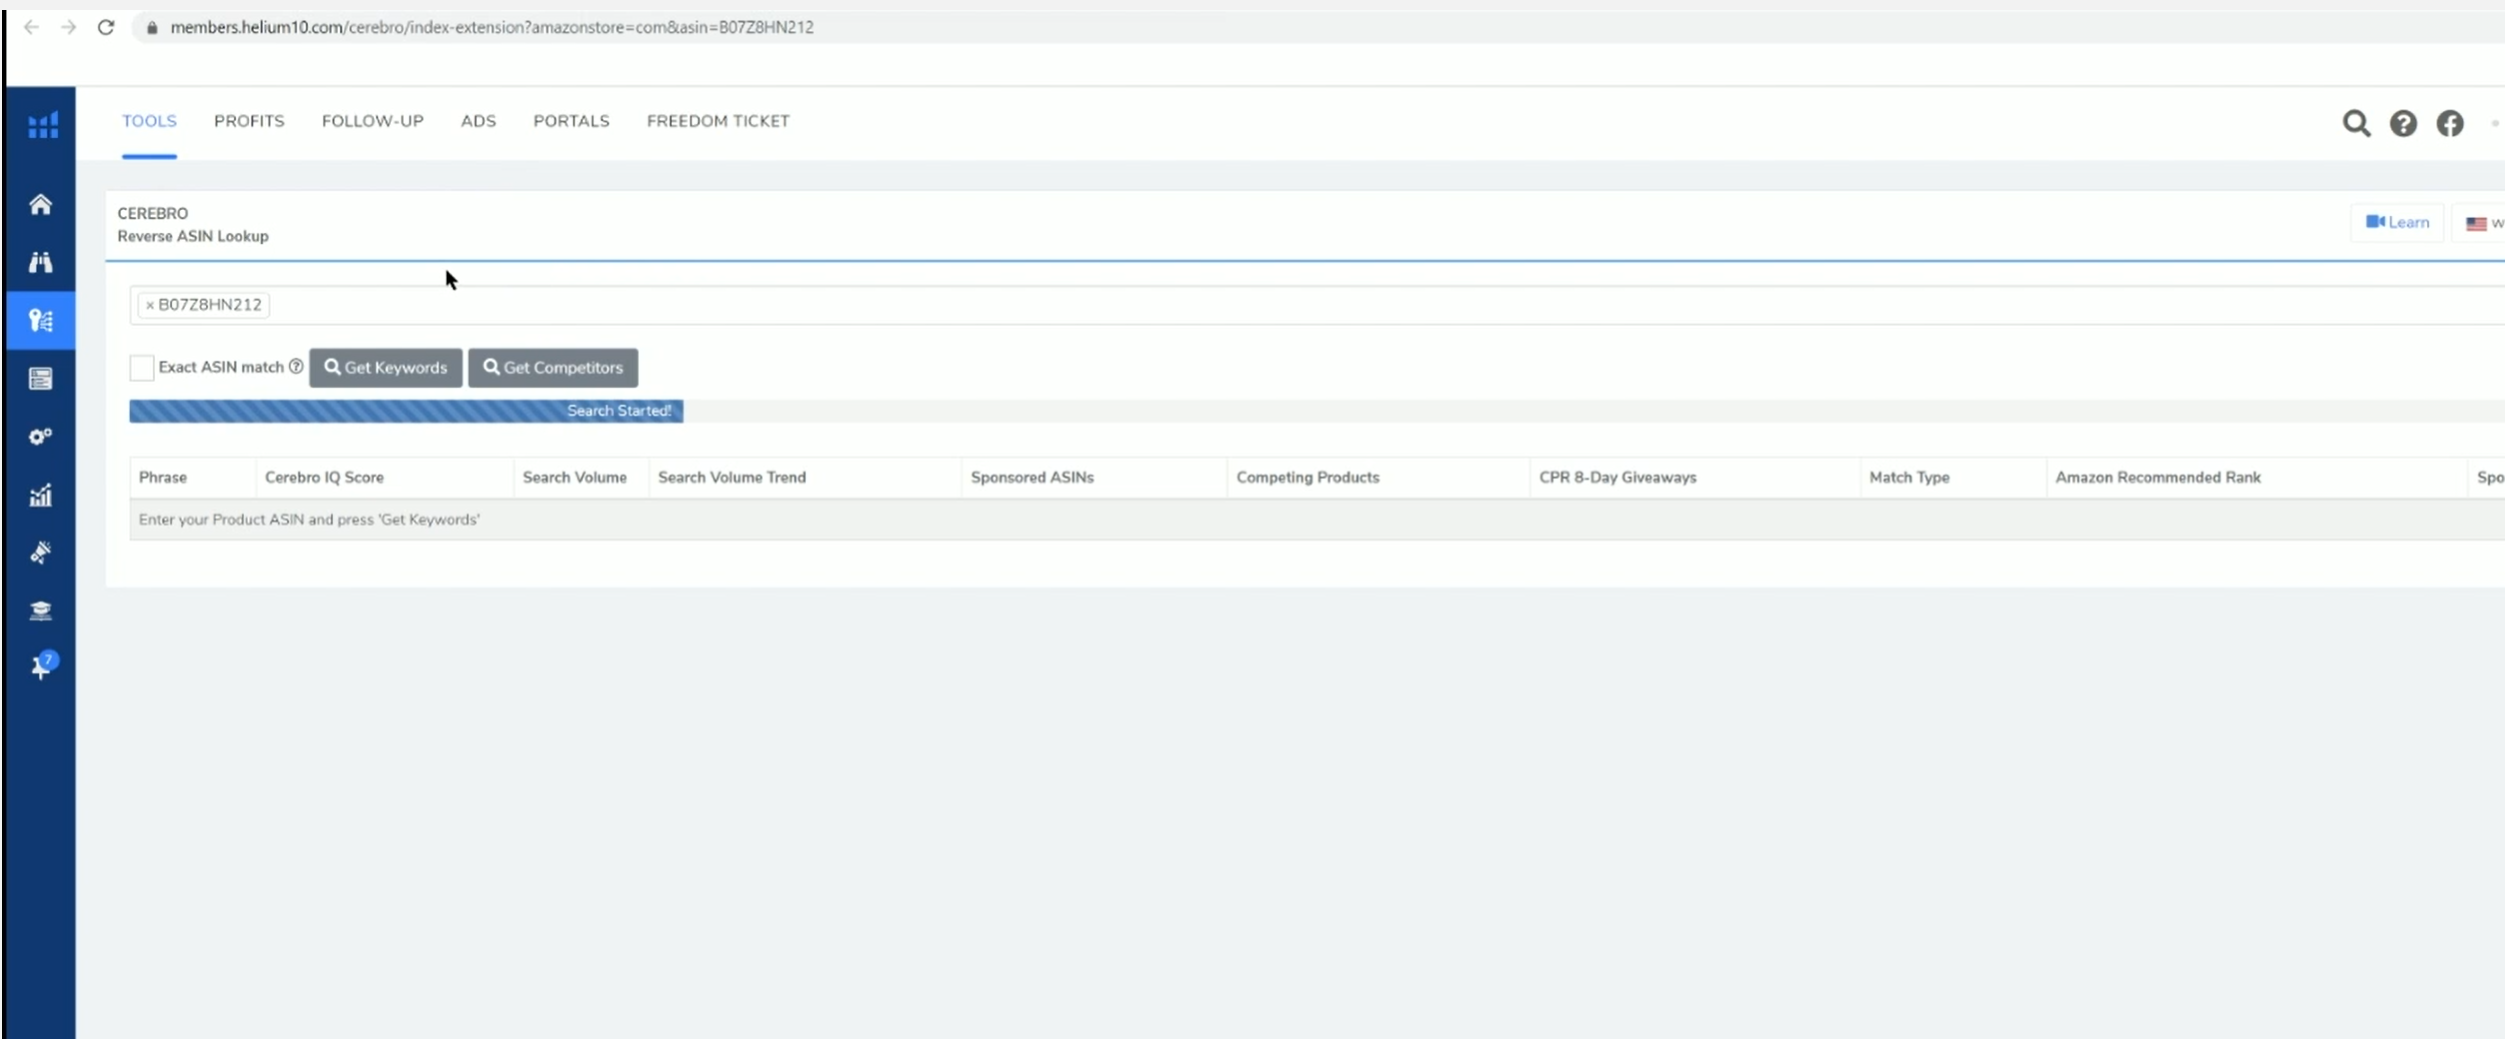Open the listing optimization sidebar icon
The image size is (2505, 1039).
click(x=41, y=379)
